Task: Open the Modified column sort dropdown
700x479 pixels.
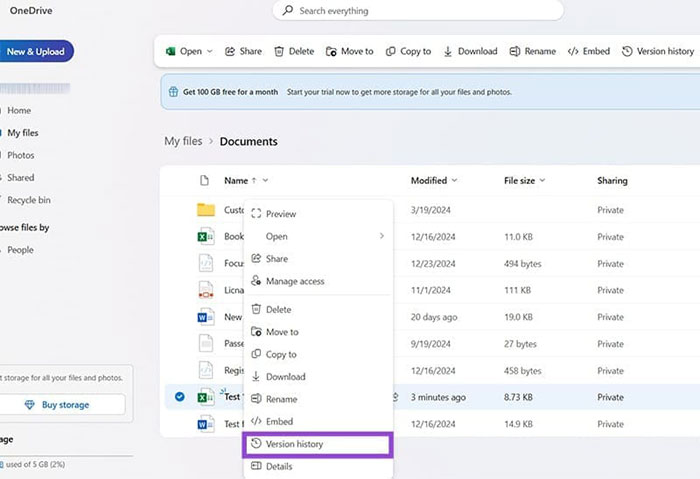Action: coord(454,181)
